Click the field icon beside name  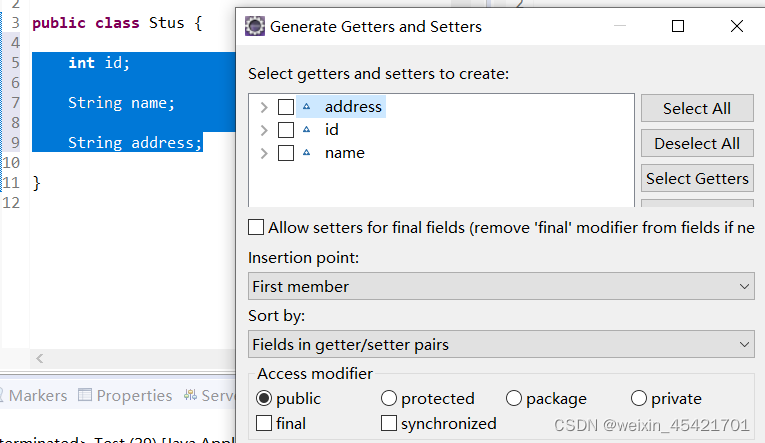307,153
